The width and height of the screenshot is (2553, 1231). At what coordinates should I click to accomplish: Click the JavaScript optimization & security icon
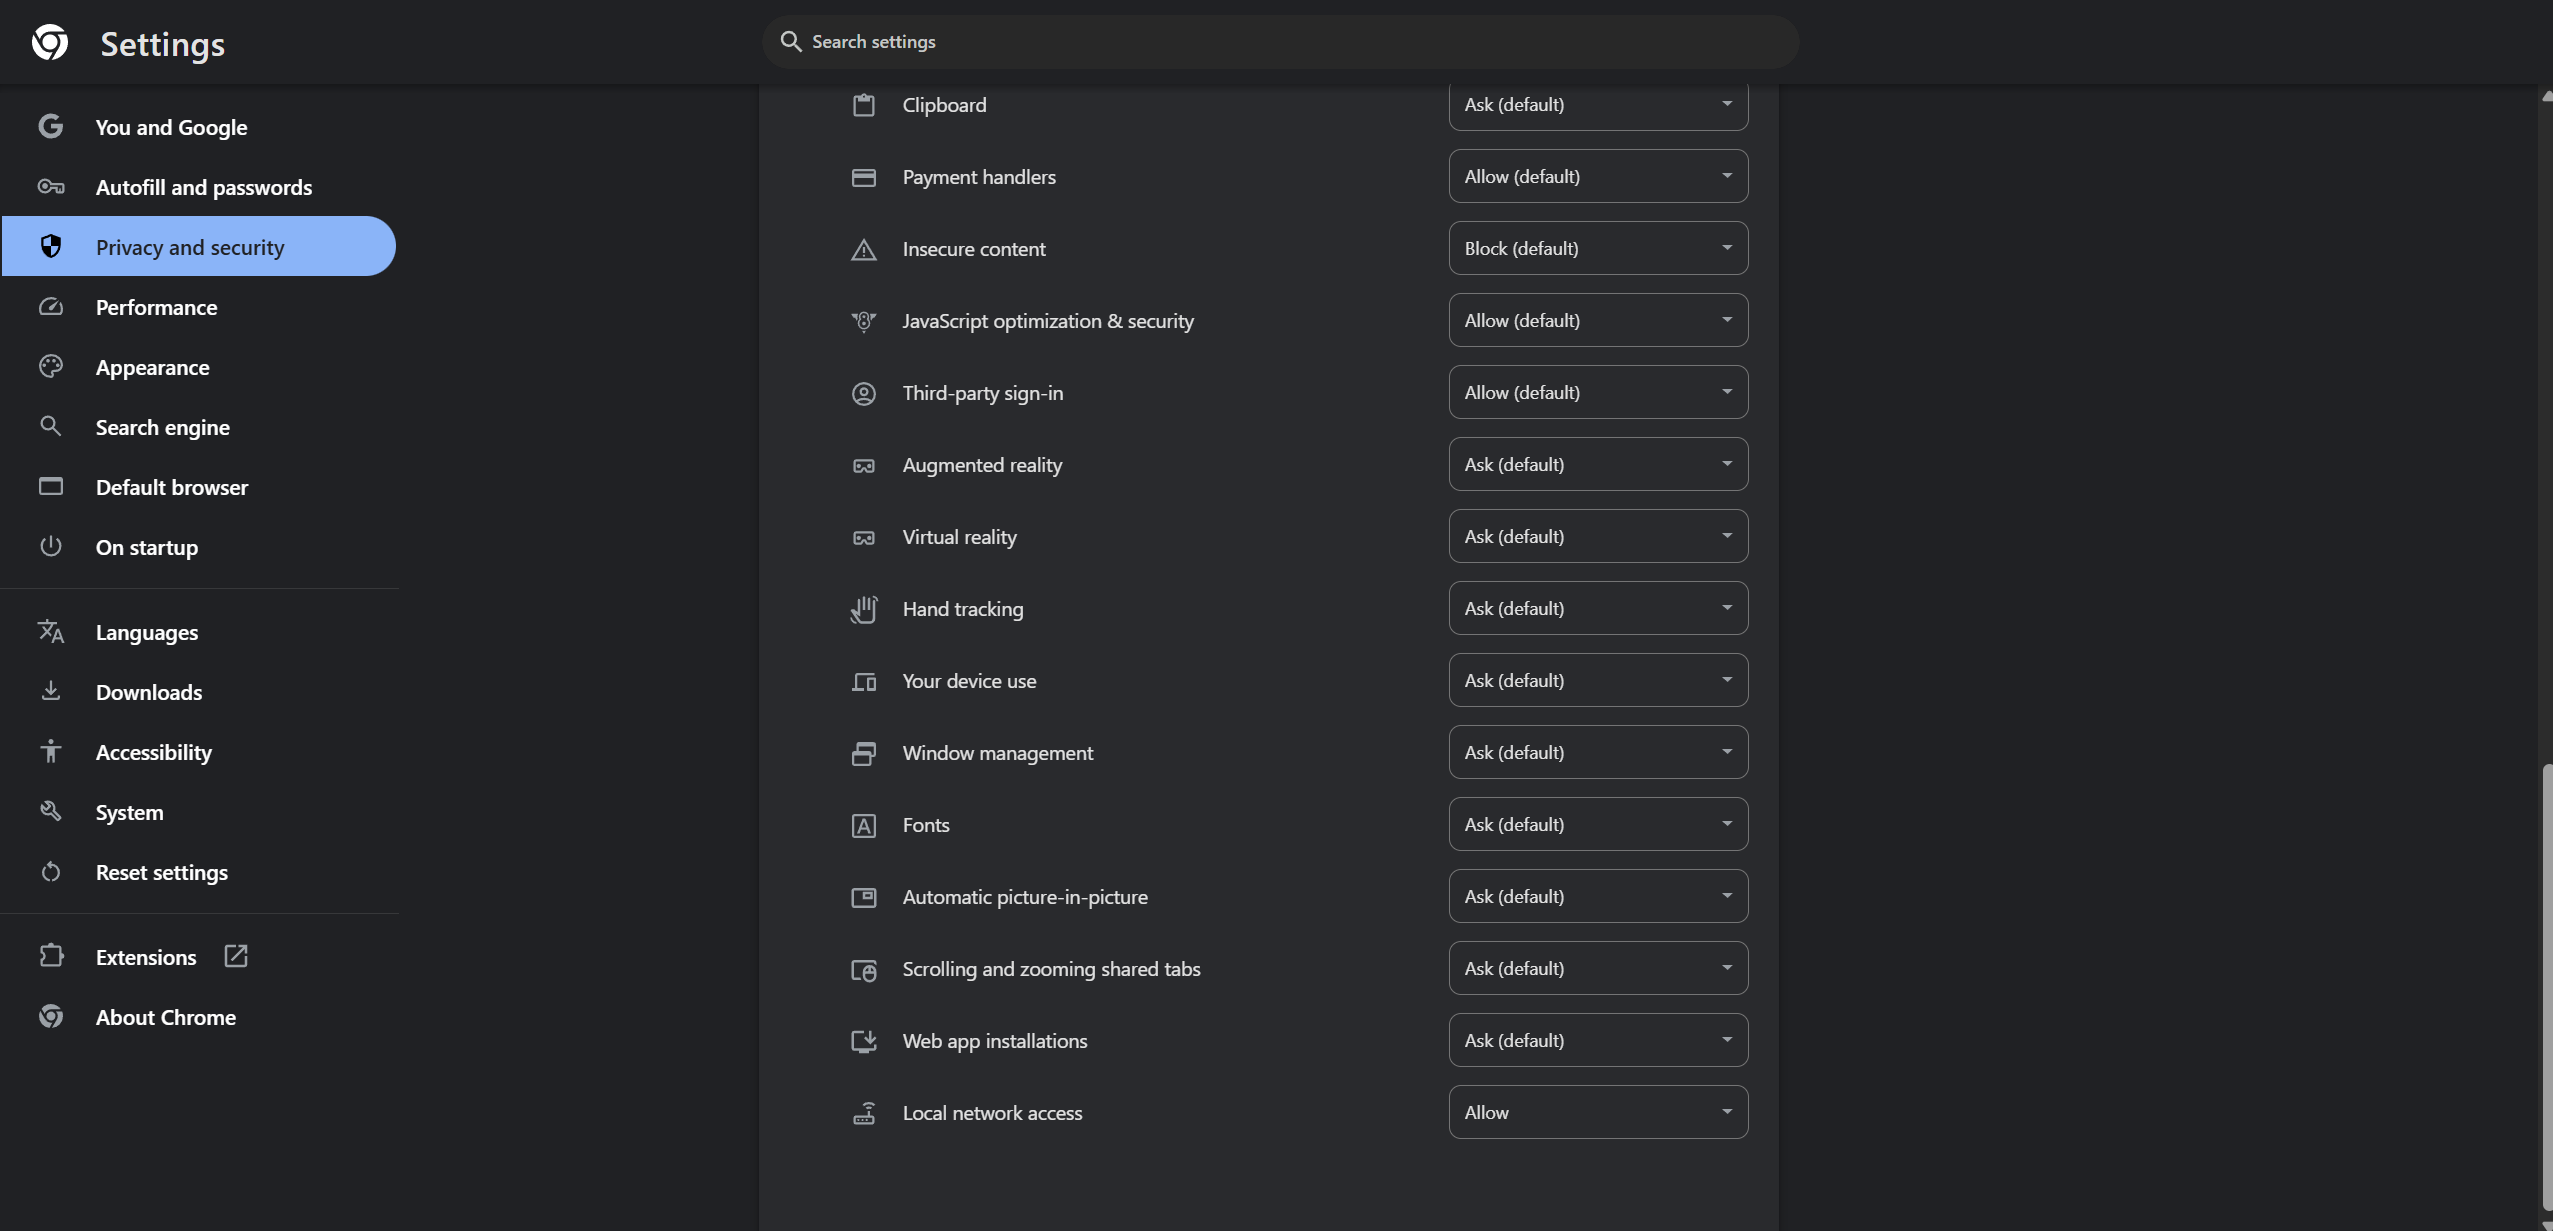coord(864,321)
